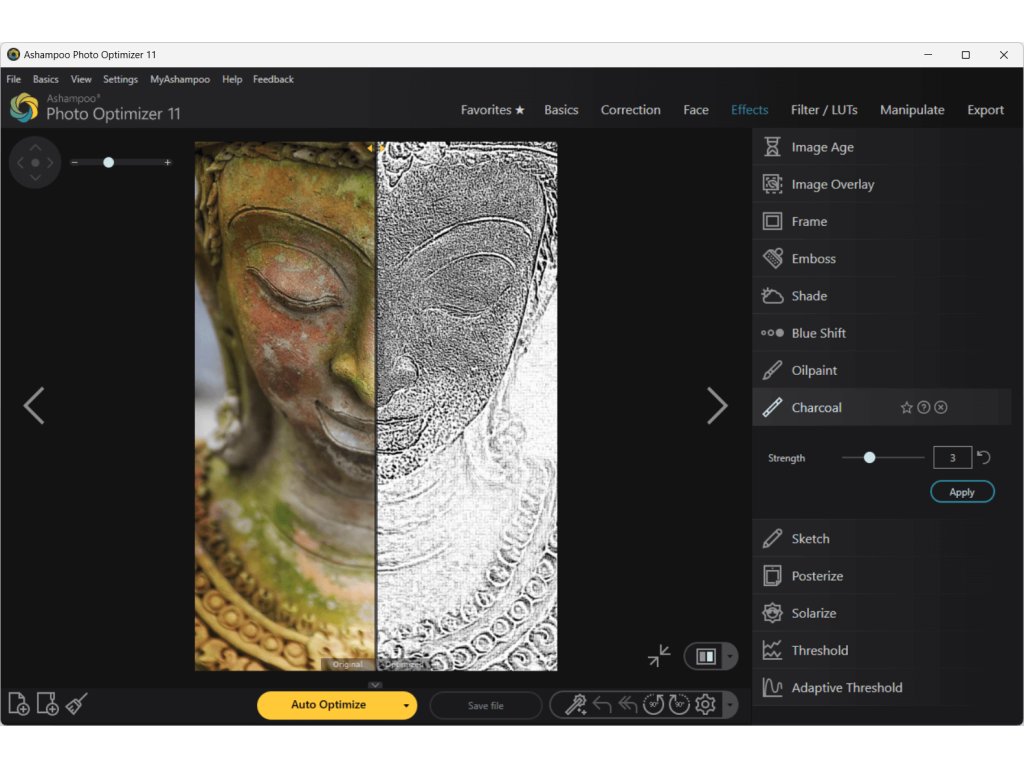
Task: Click the broom cleanup icon
Action: tap(77, 704)
